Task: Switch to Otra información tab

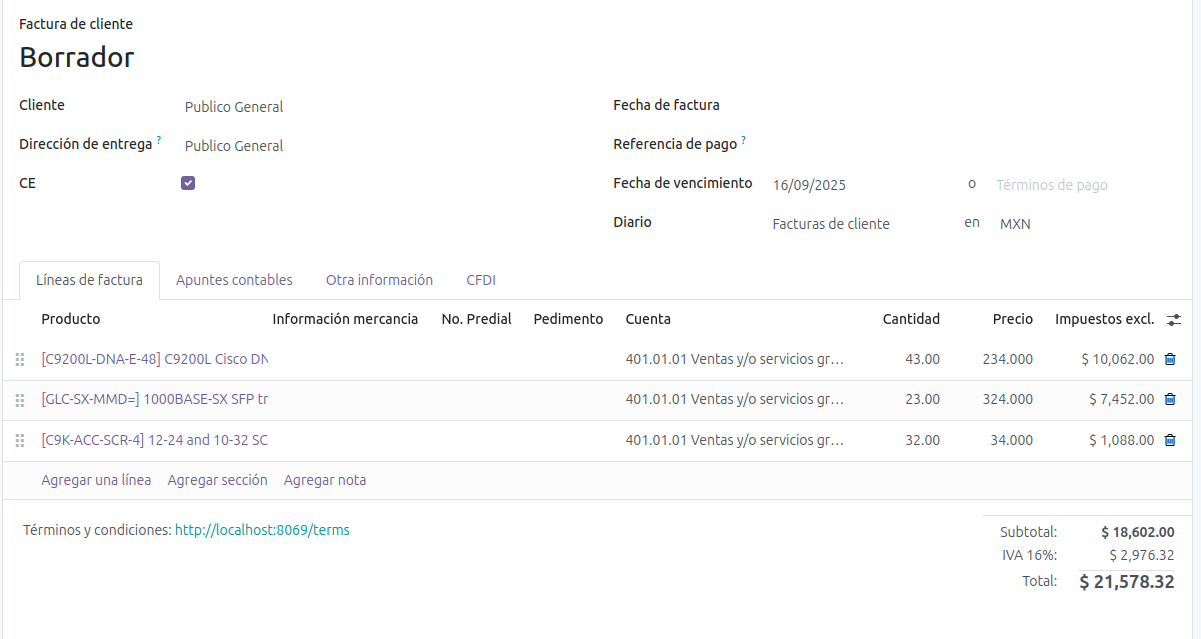Action: [379, 280]
